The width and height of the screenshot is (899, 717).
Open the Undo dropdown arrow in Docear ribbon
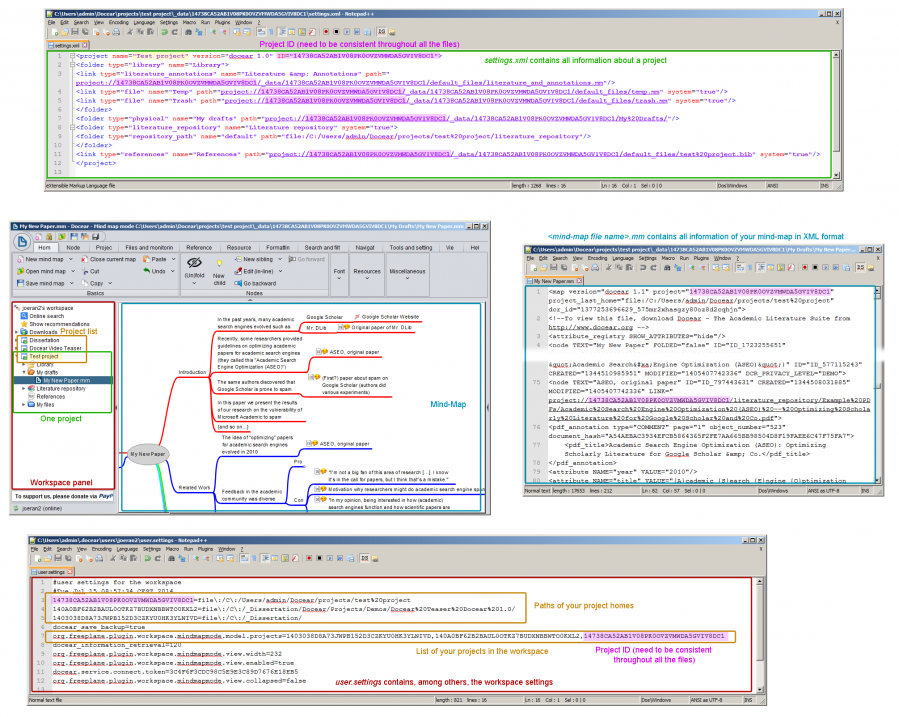(x=173, y=271)
